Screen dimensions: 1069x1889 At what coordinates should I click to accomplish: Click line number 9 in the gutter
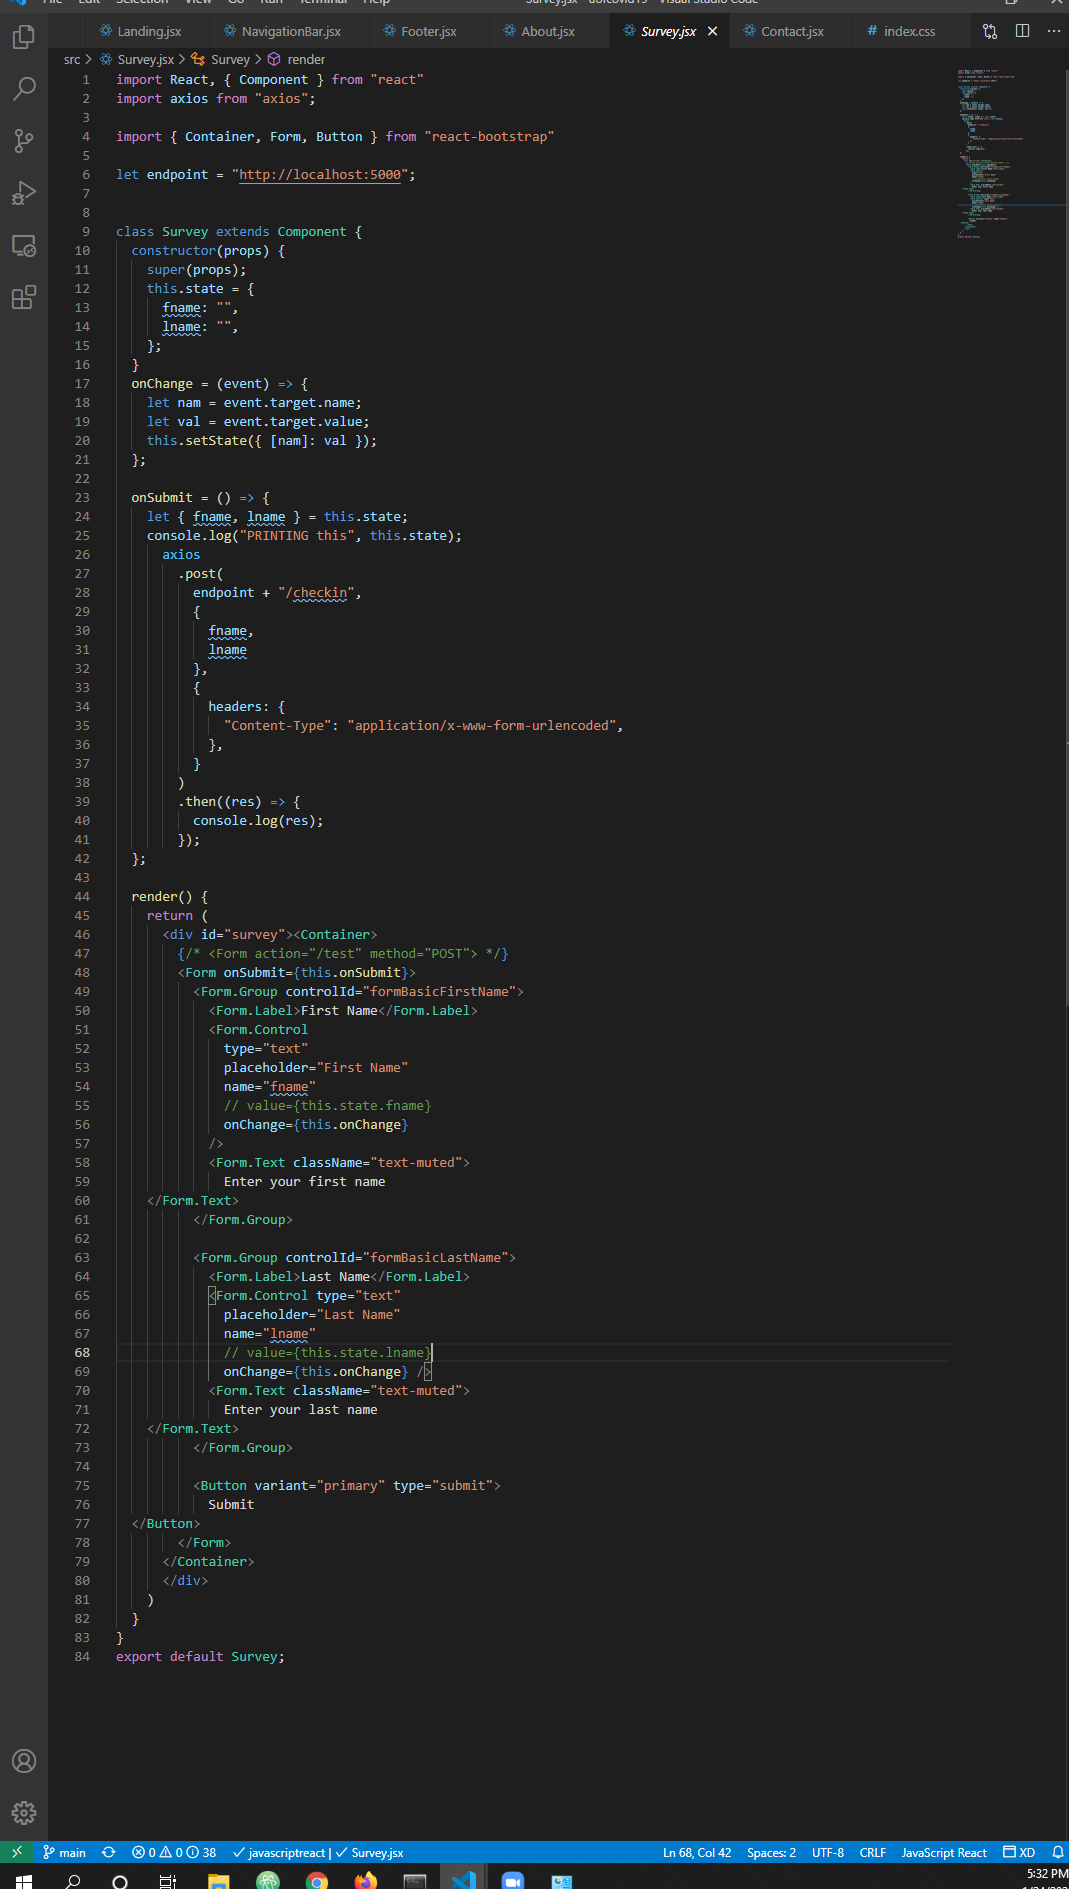[x=86, y=231]
